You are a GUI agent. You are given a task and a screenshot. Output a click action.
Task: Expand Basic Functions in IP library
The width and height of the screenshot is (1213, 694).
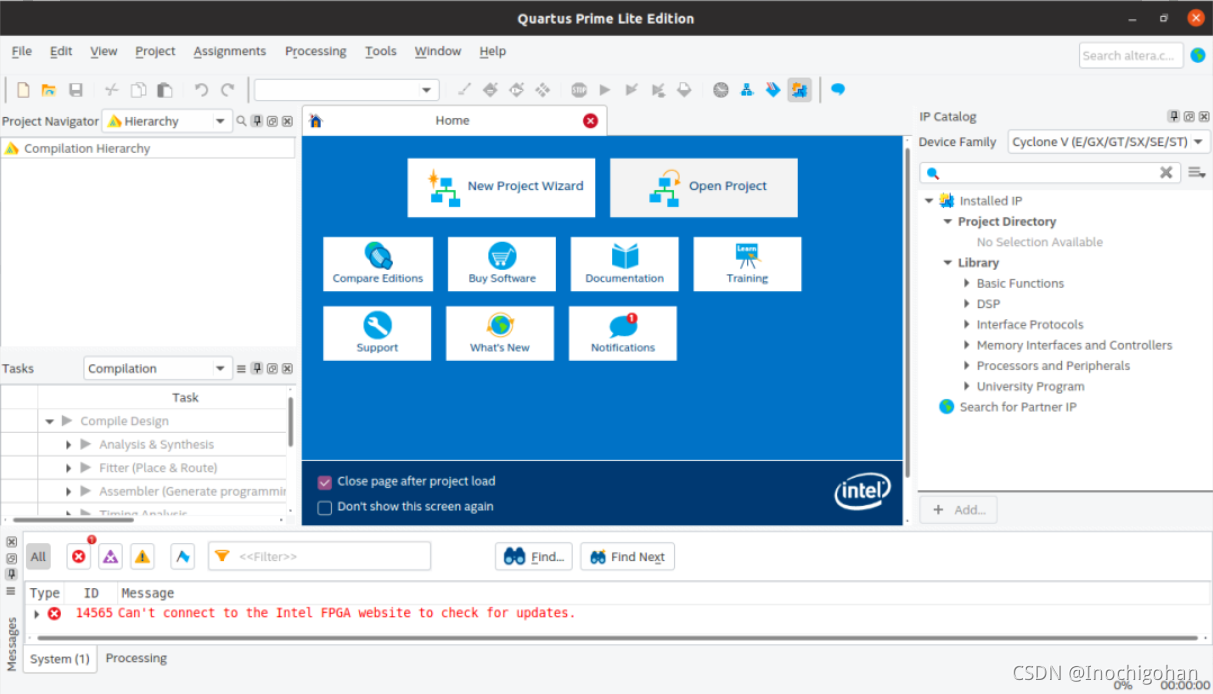tap(967, 284)
